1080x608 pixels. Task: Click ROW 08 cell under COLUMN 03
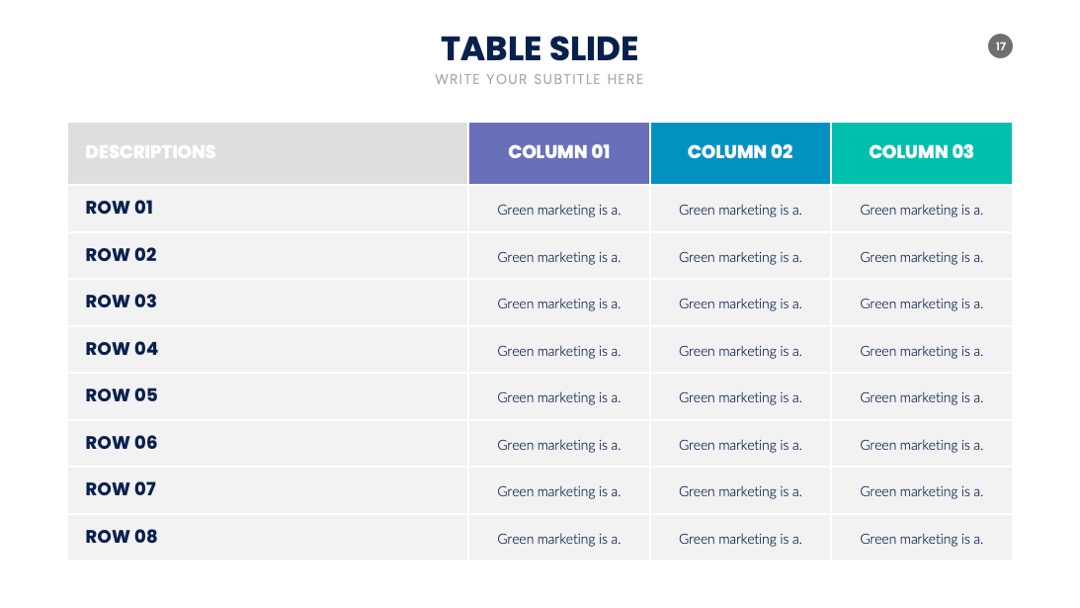coord(922,538)
